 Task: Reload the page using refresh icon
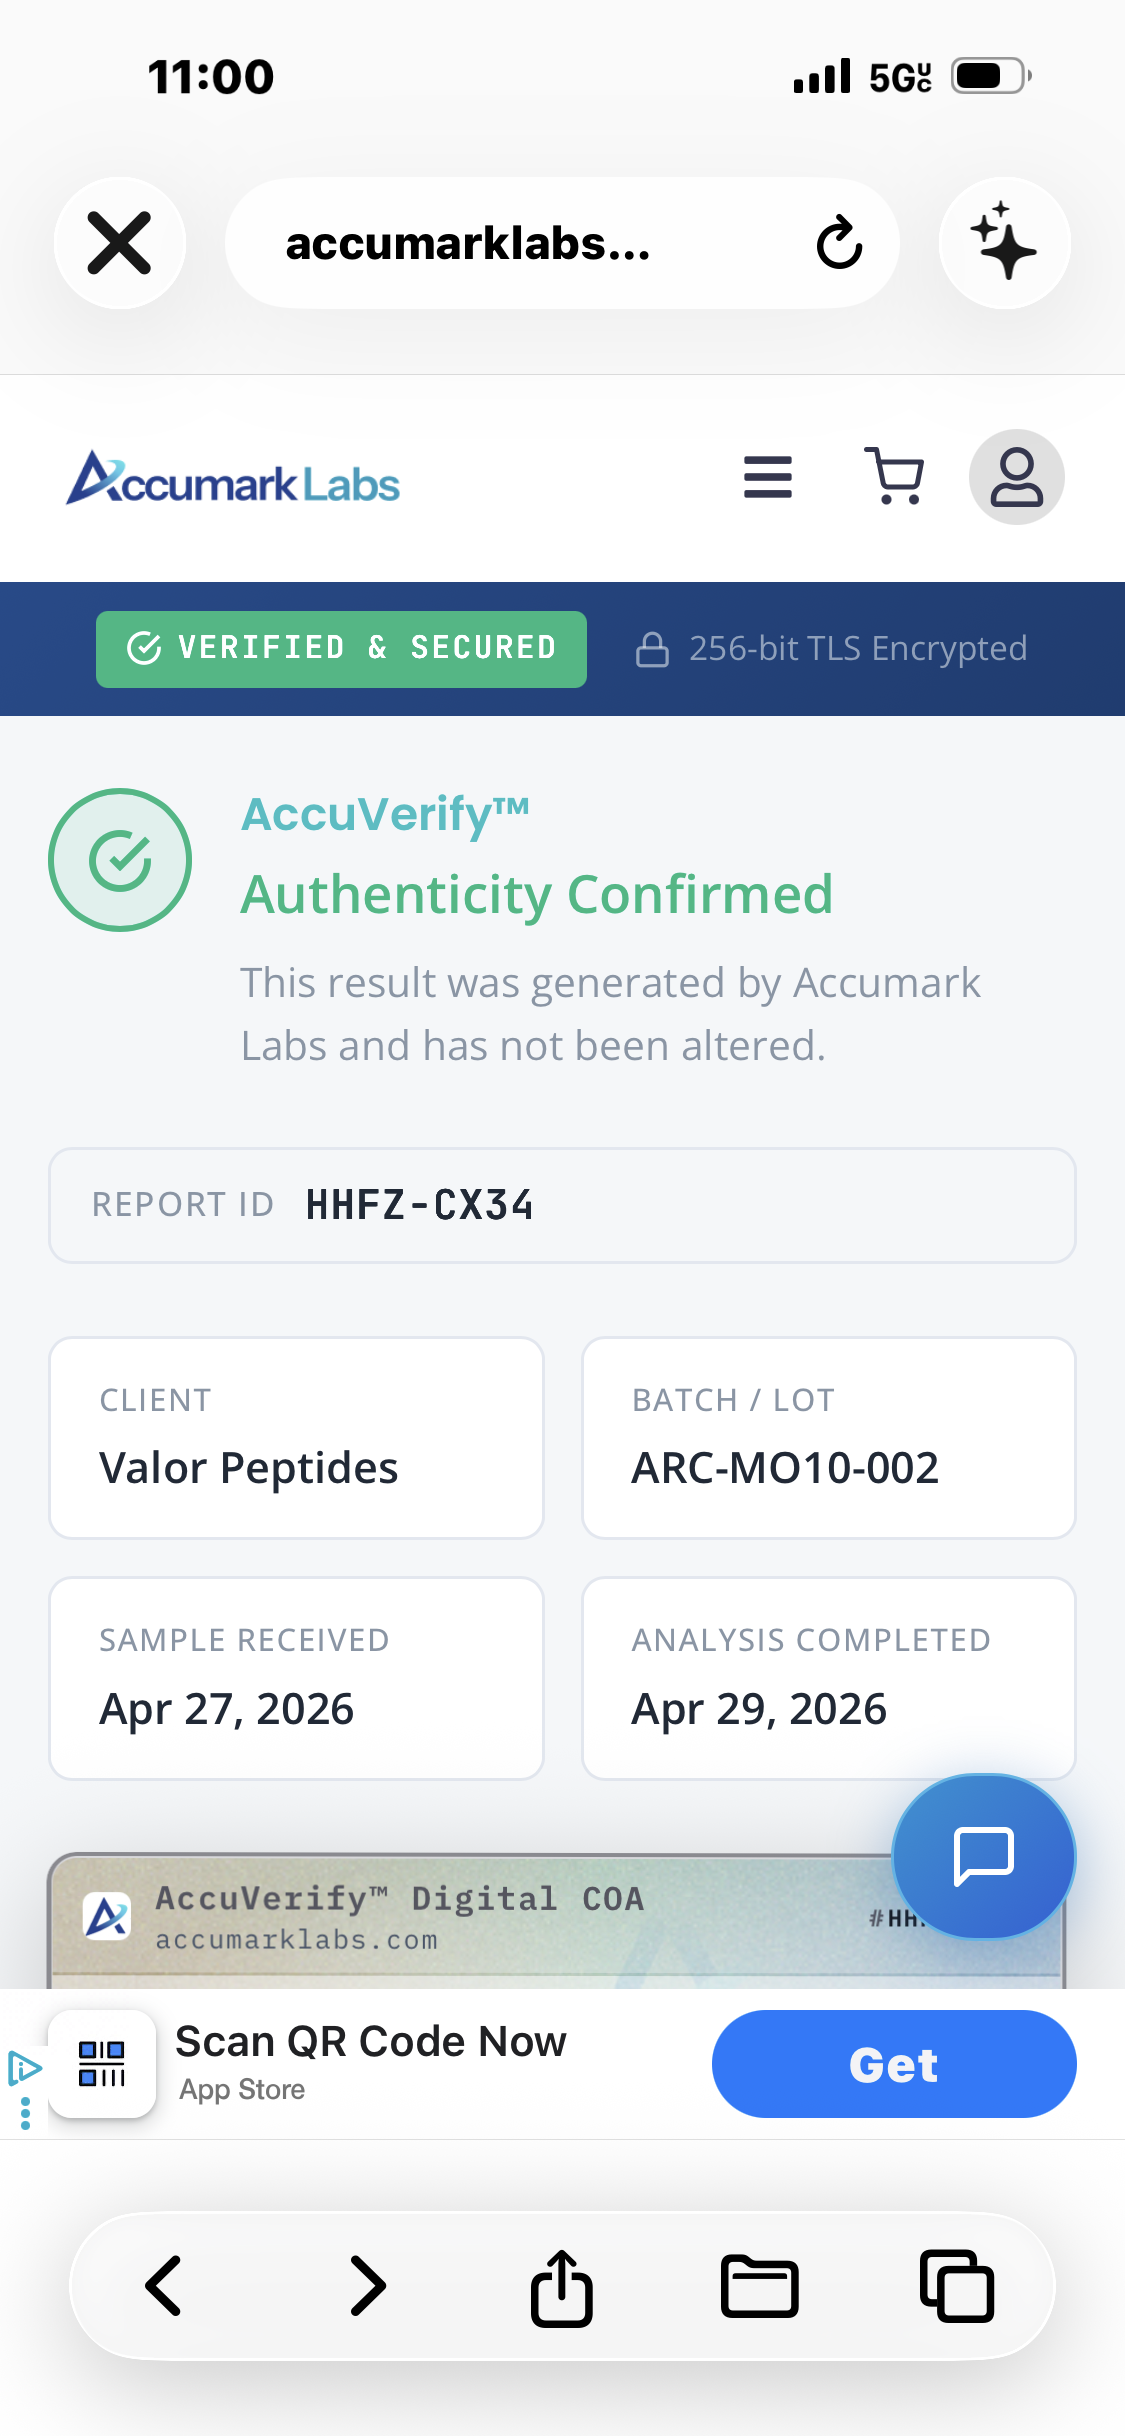tap(839, 243)
